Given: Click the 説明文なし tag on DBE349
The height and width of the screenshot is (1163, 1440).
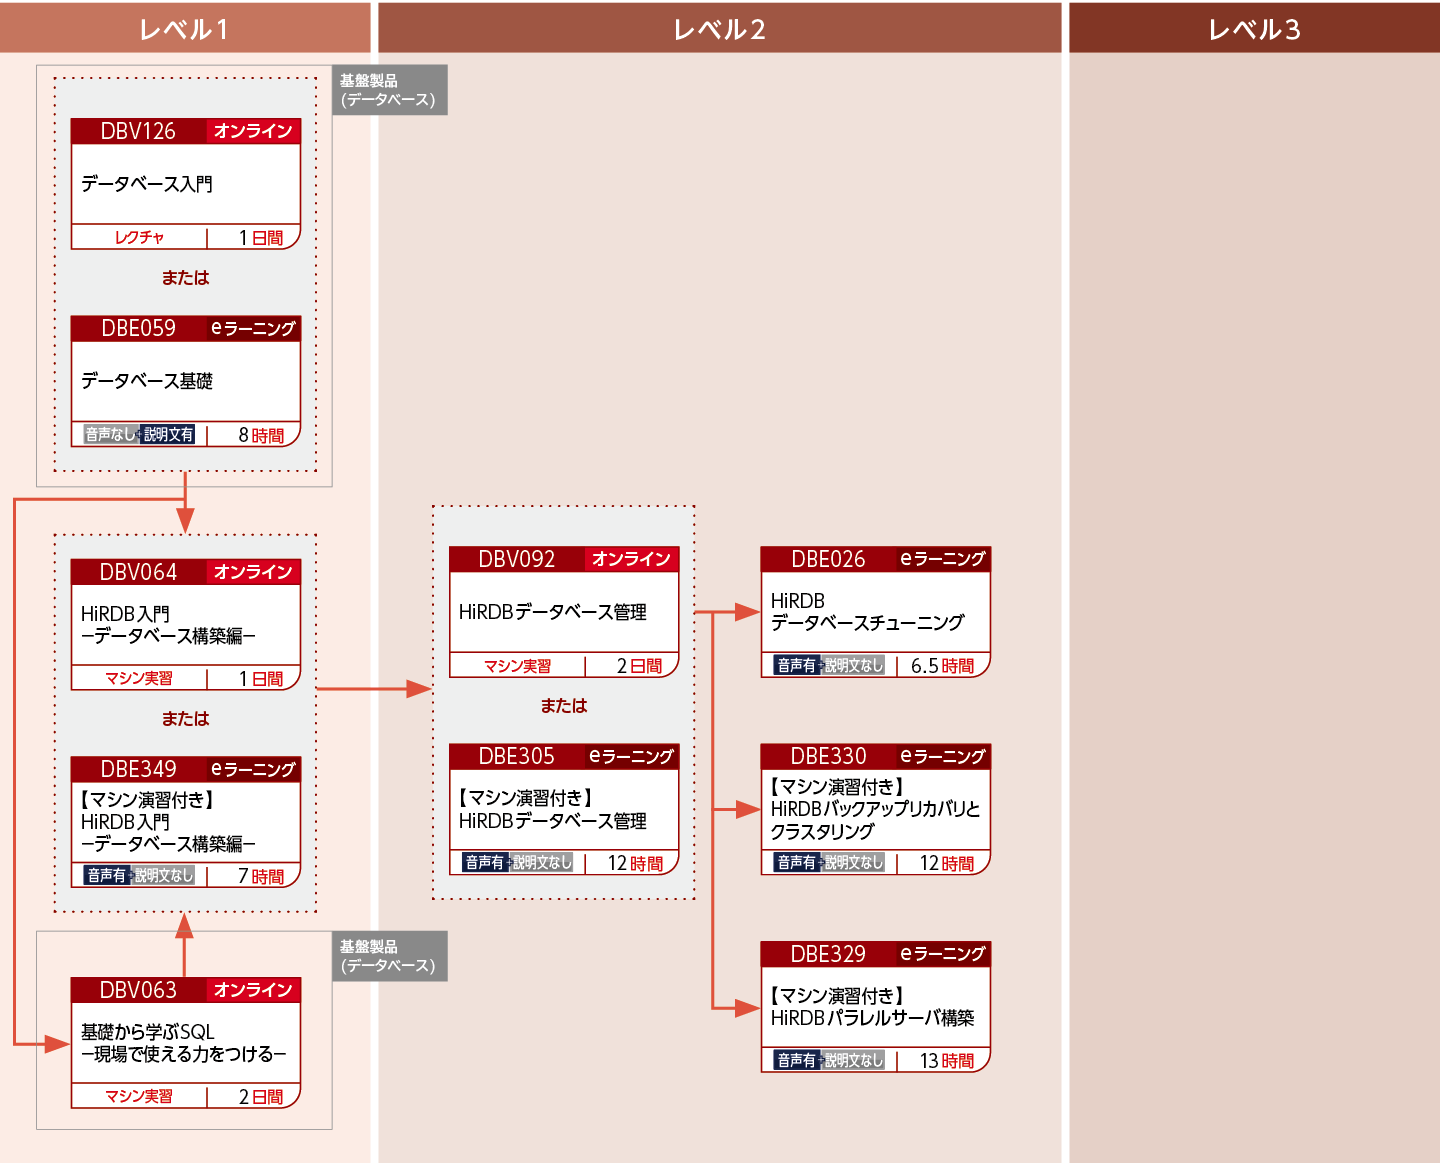Looking at the screenshot, I should pyautogui.click(x=164, y=875).
